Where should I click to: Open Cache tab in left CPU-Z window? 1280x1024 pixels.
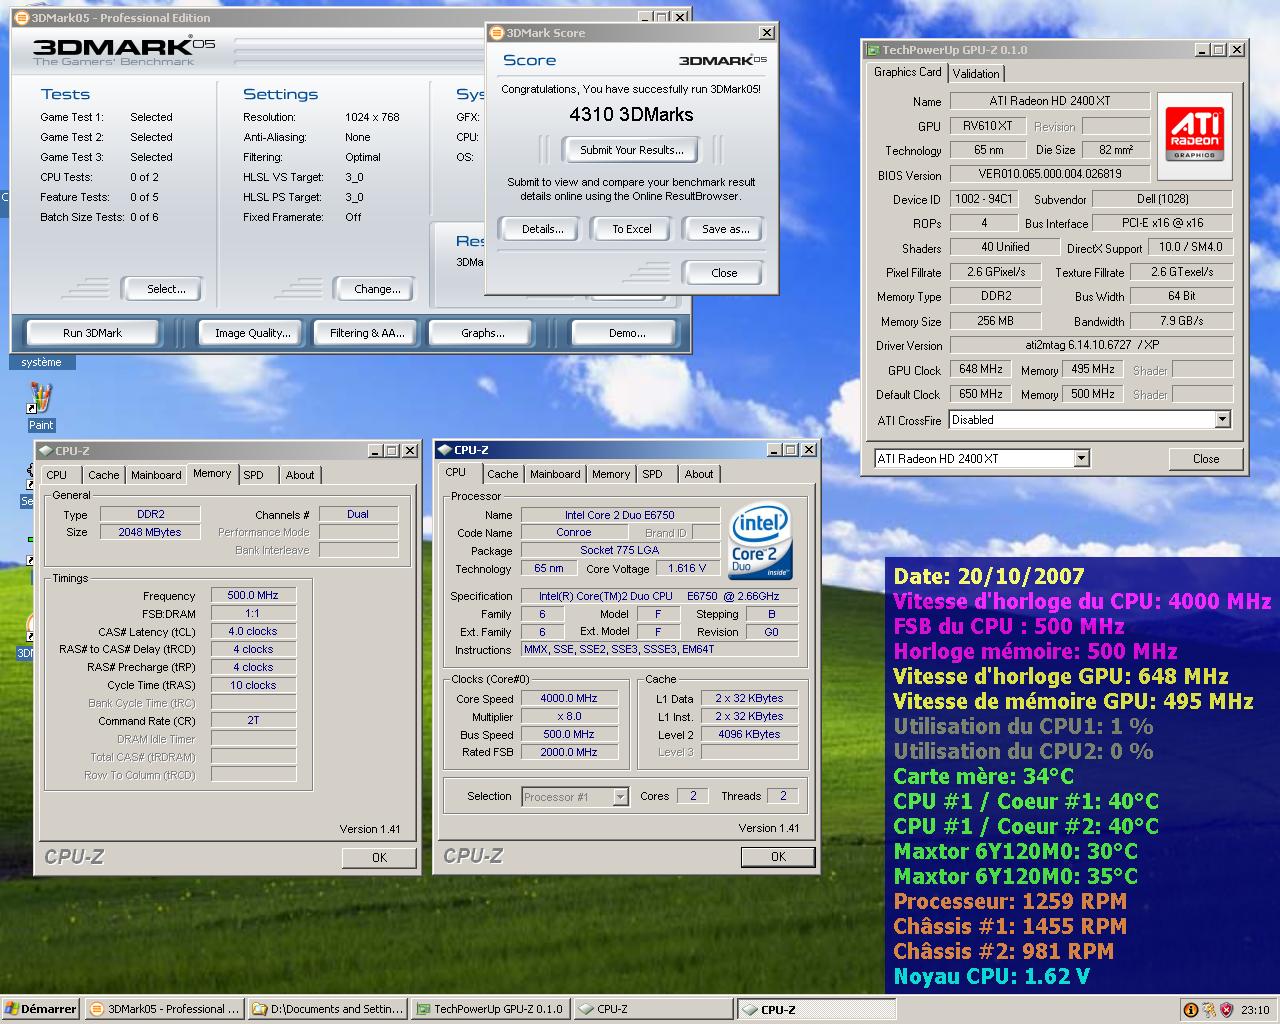pyautogui.click(x=103, y=475)
